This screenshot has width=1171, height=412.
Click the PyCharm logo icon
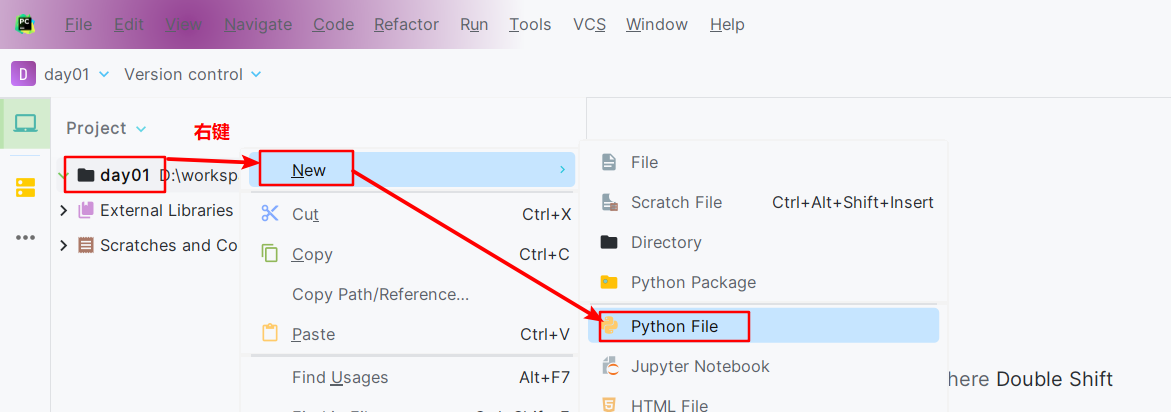25,24
